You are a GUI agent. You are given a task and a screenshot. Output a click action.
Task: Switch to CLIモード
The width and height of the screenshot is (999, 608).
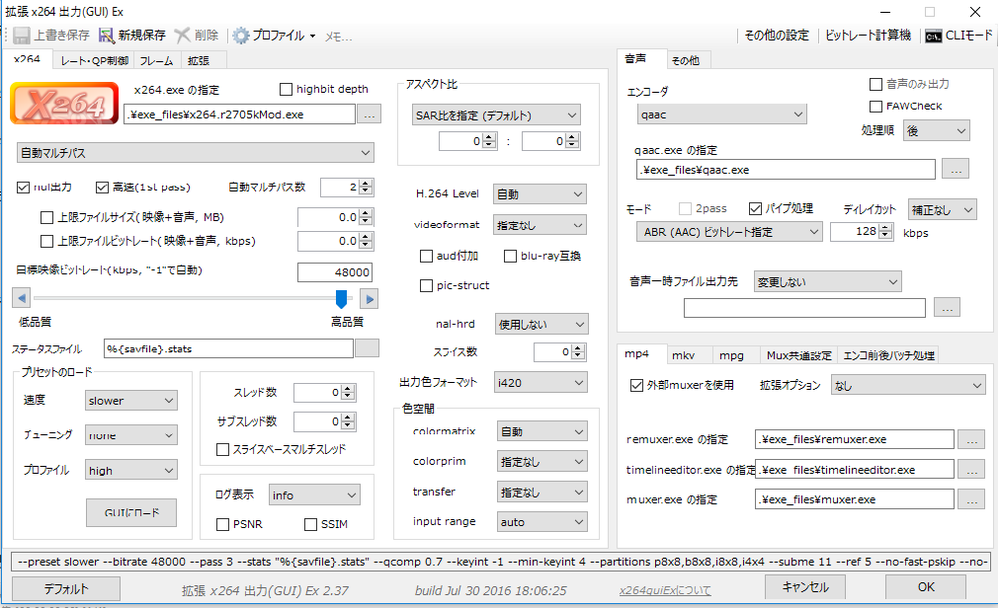(956, 35)
